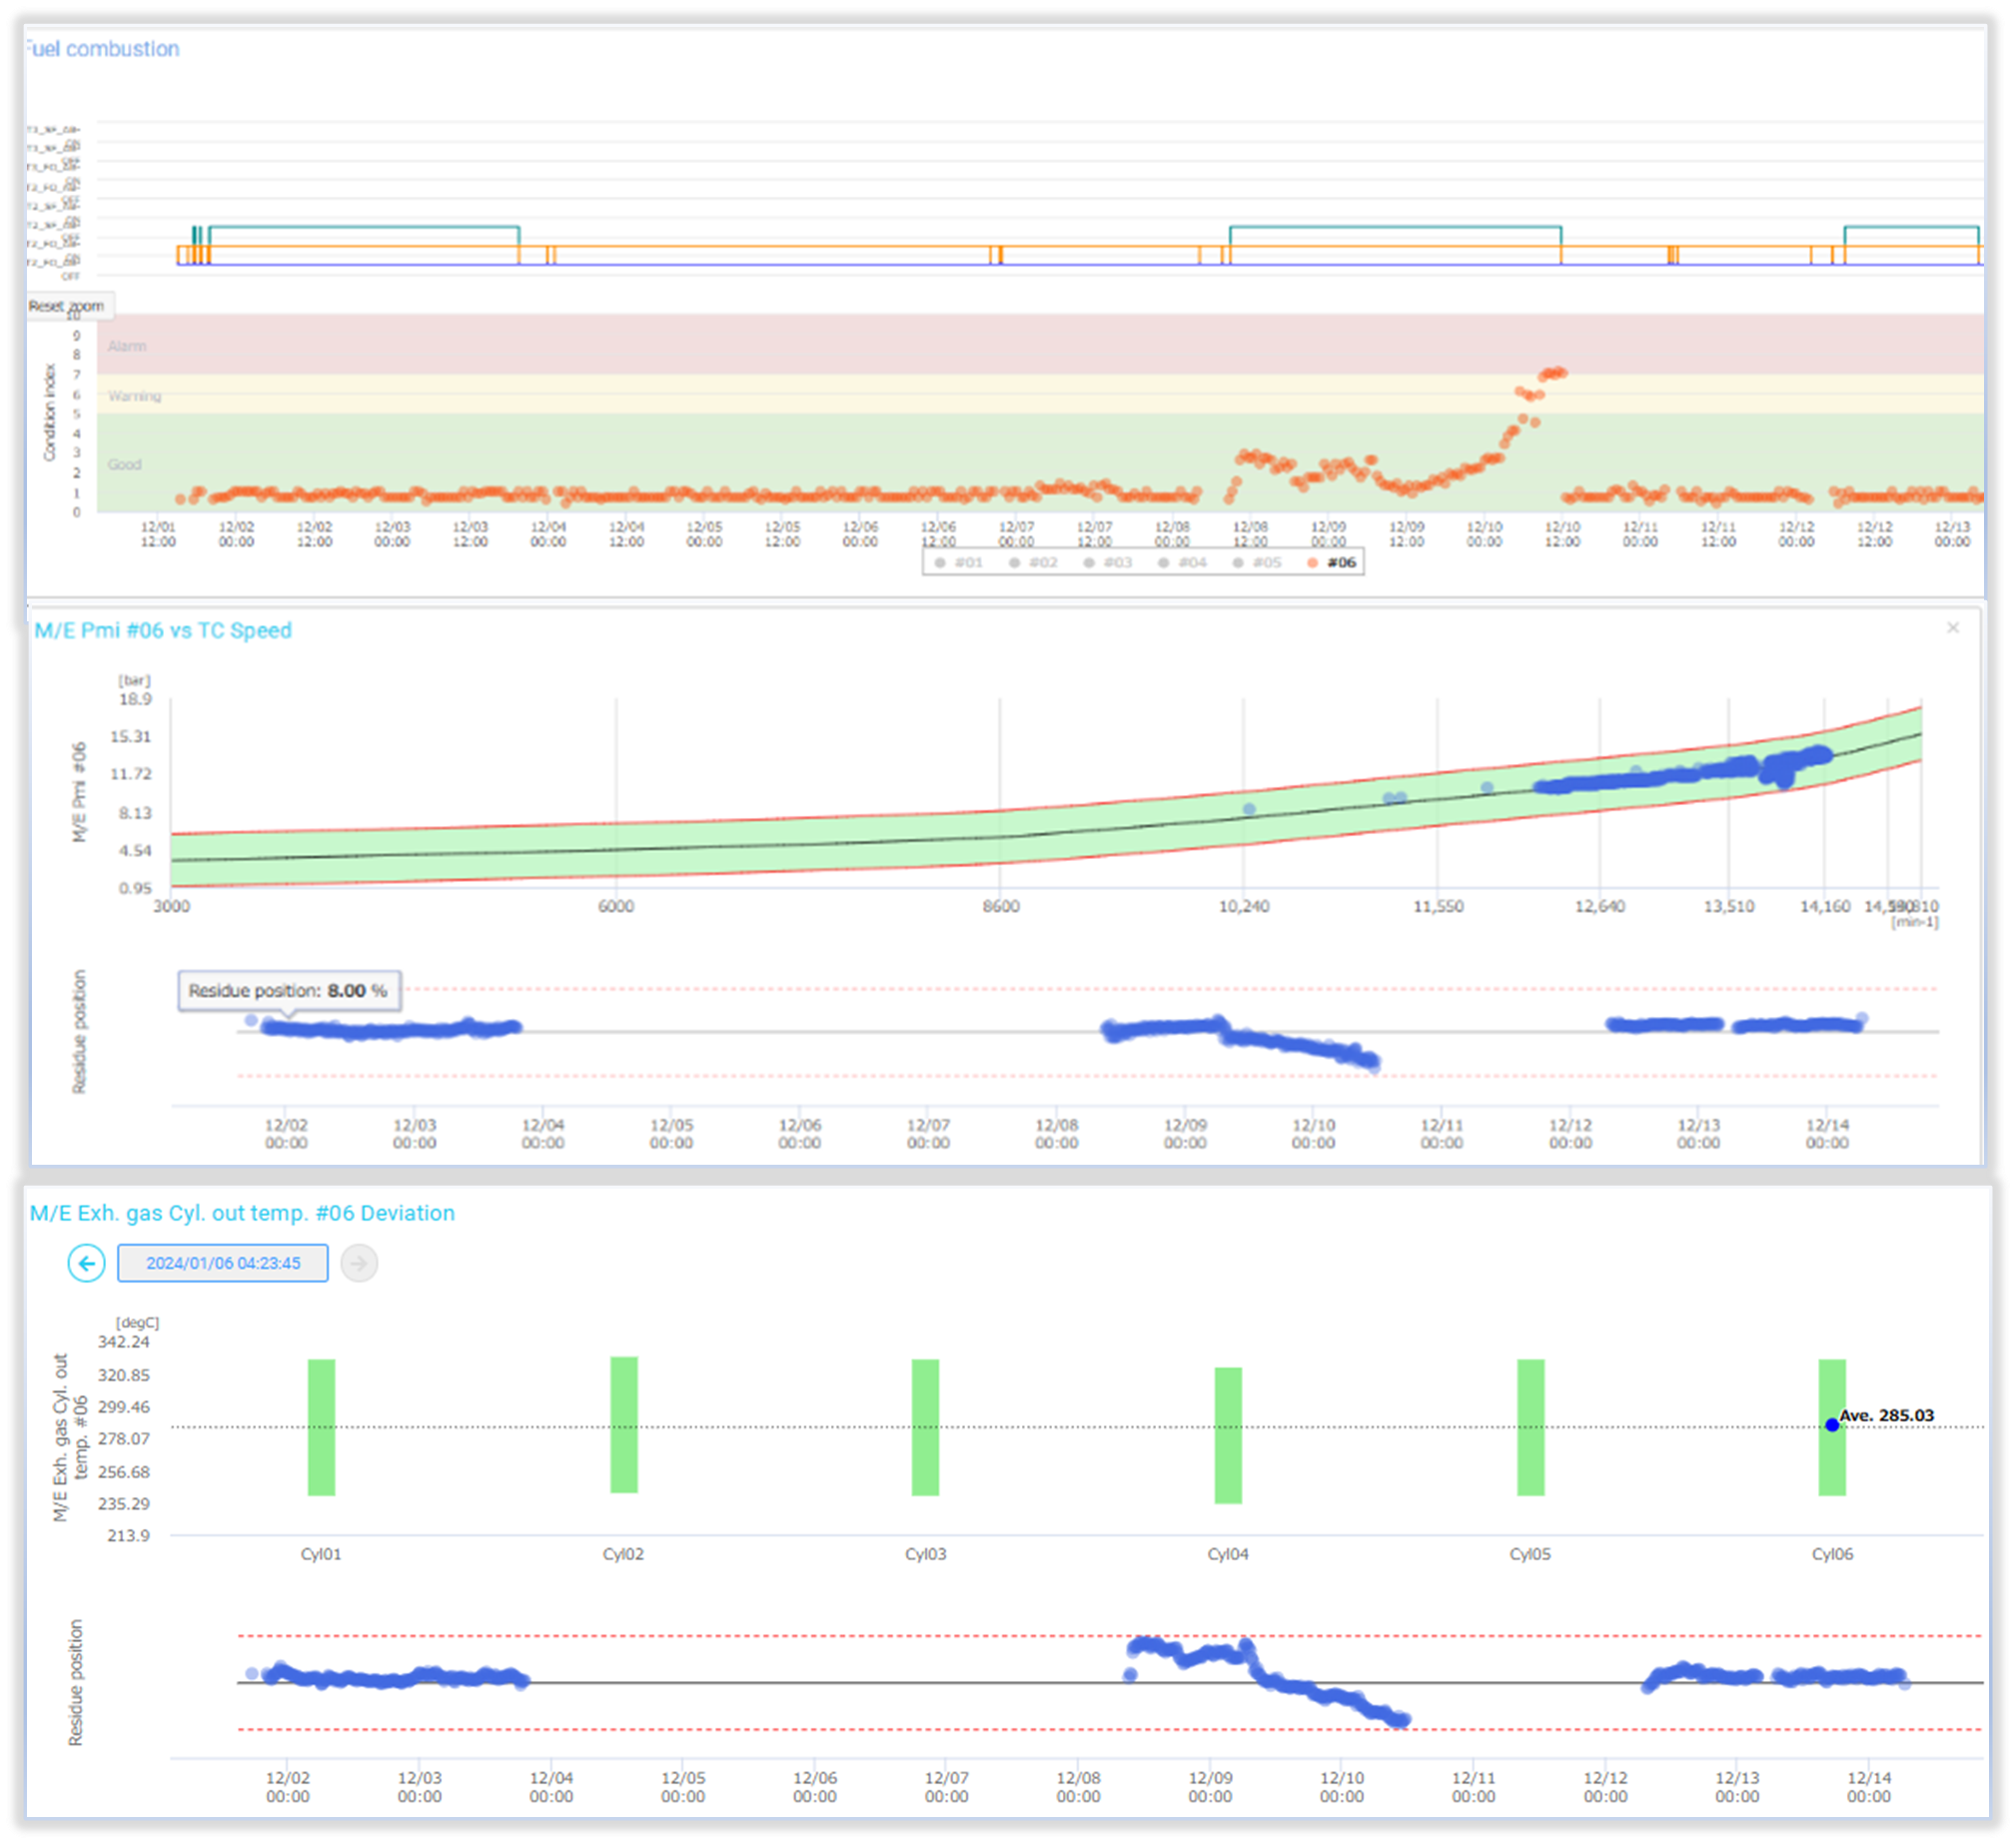This screenshot has height=1844, width=2016.
Task: Click the Cyl05 green bar
Action: (1531, 1428)
